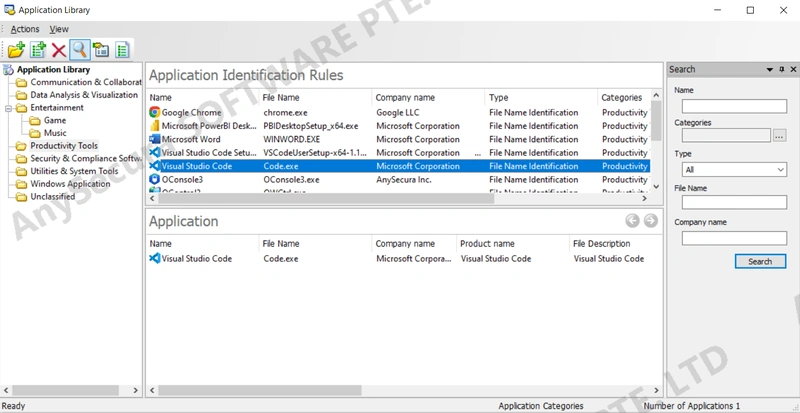Click AnySecura Inc. company cell
800x413 pixels.
click(x=404, y=179)
